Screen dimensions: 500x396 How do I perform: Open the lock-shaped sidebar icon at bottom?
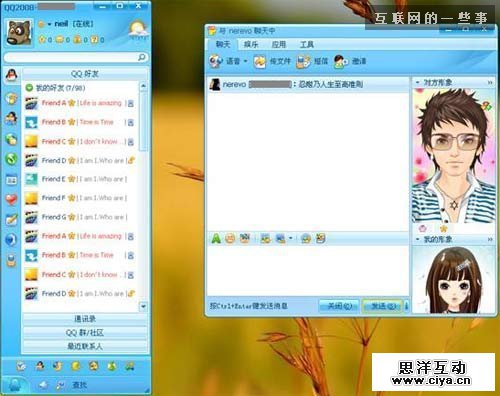coord(12,260)
